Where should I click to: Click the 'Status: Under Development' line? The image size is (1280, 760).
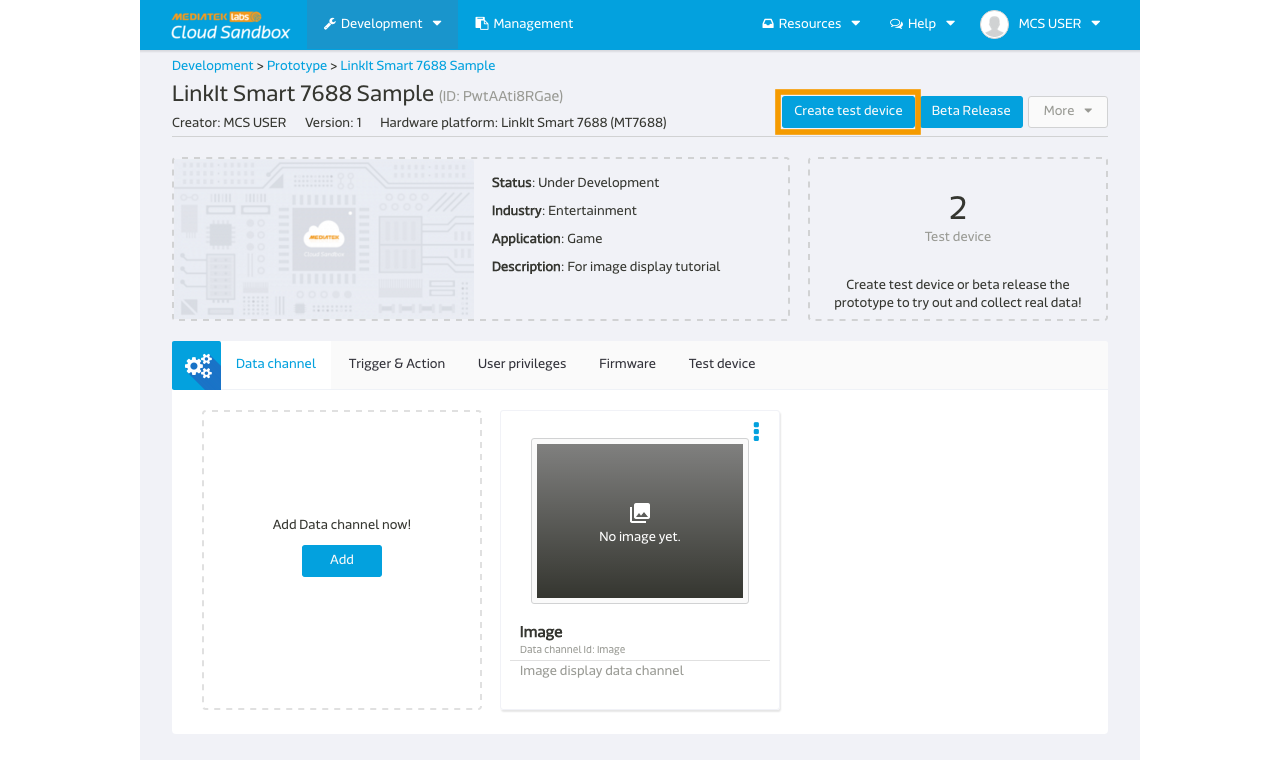(576, 183)
